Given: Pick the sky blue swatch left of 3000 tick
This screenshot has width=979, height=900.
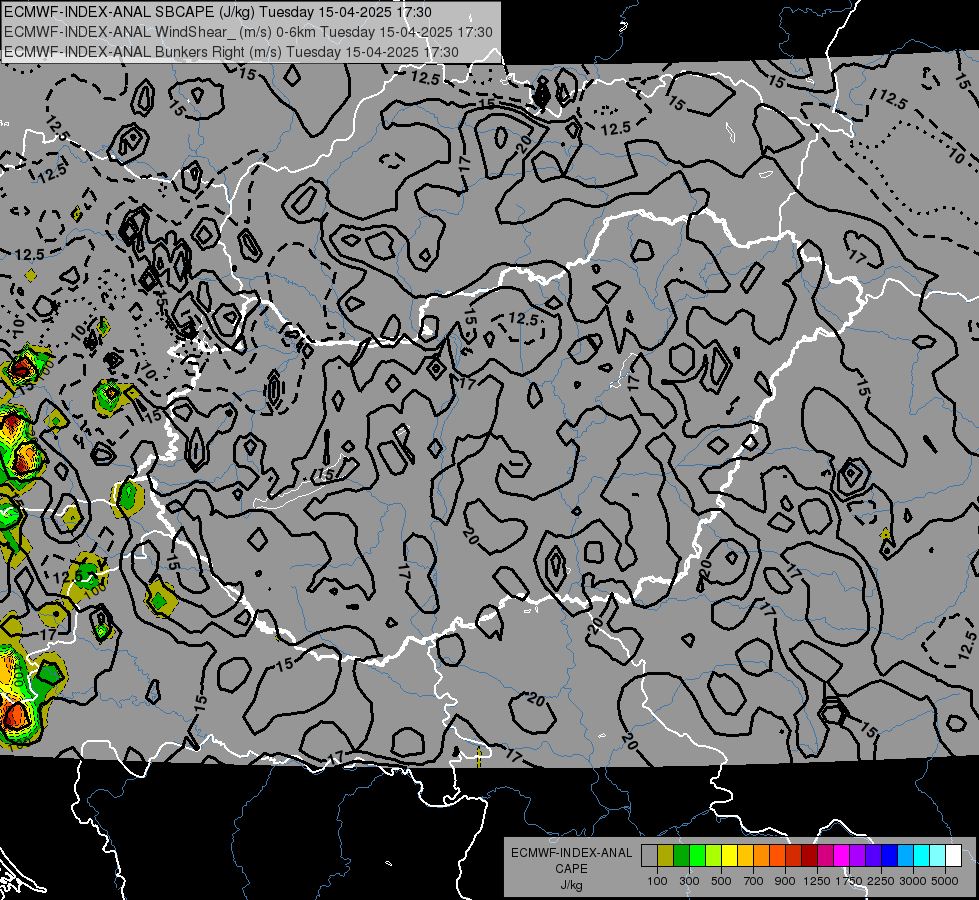Looking at the screenshot, I should 905,855.
